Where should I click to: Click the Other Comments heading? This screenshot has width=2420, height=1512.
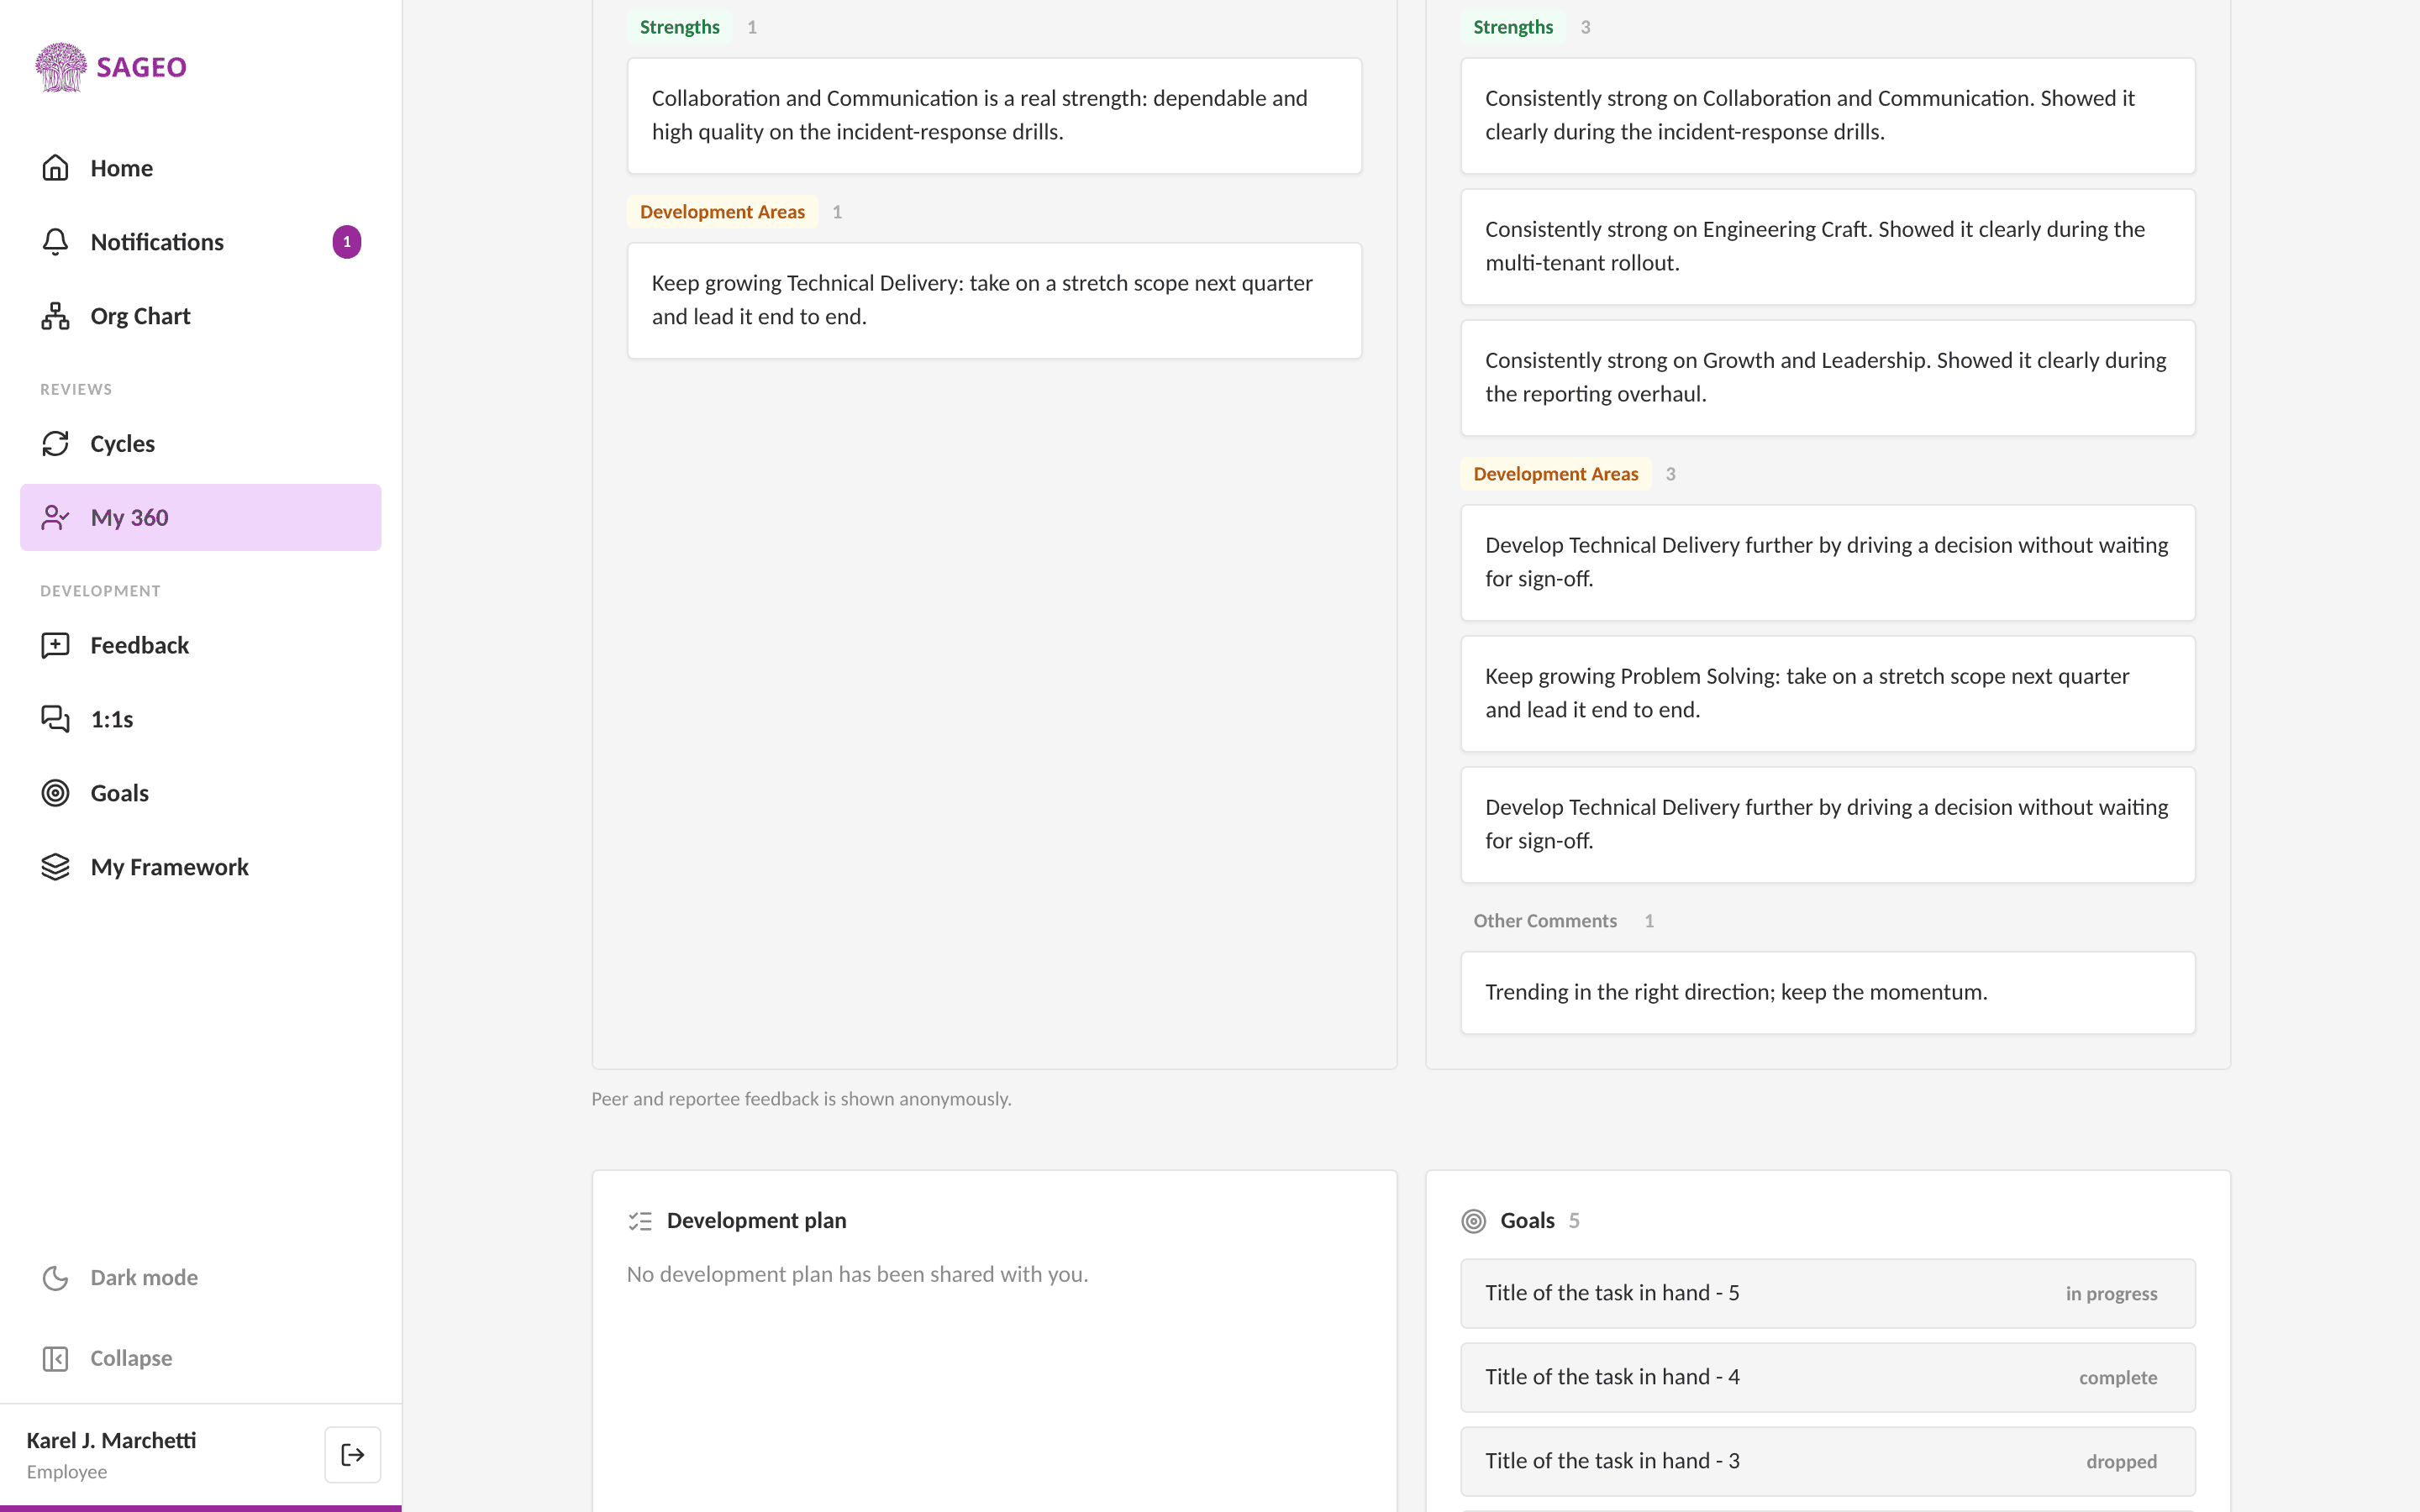1544,921
